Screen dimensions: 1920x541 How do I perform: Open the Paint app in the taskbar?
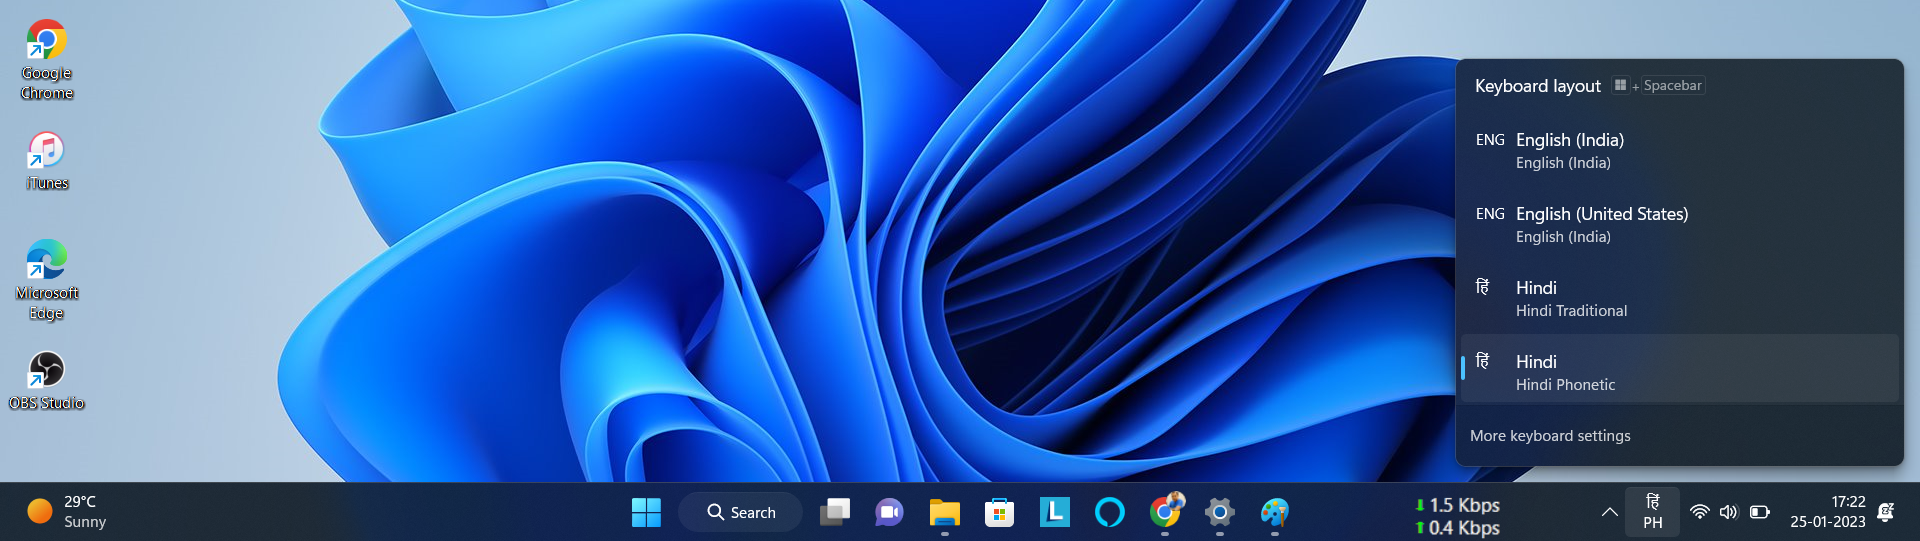click(x=1274, y=512)
